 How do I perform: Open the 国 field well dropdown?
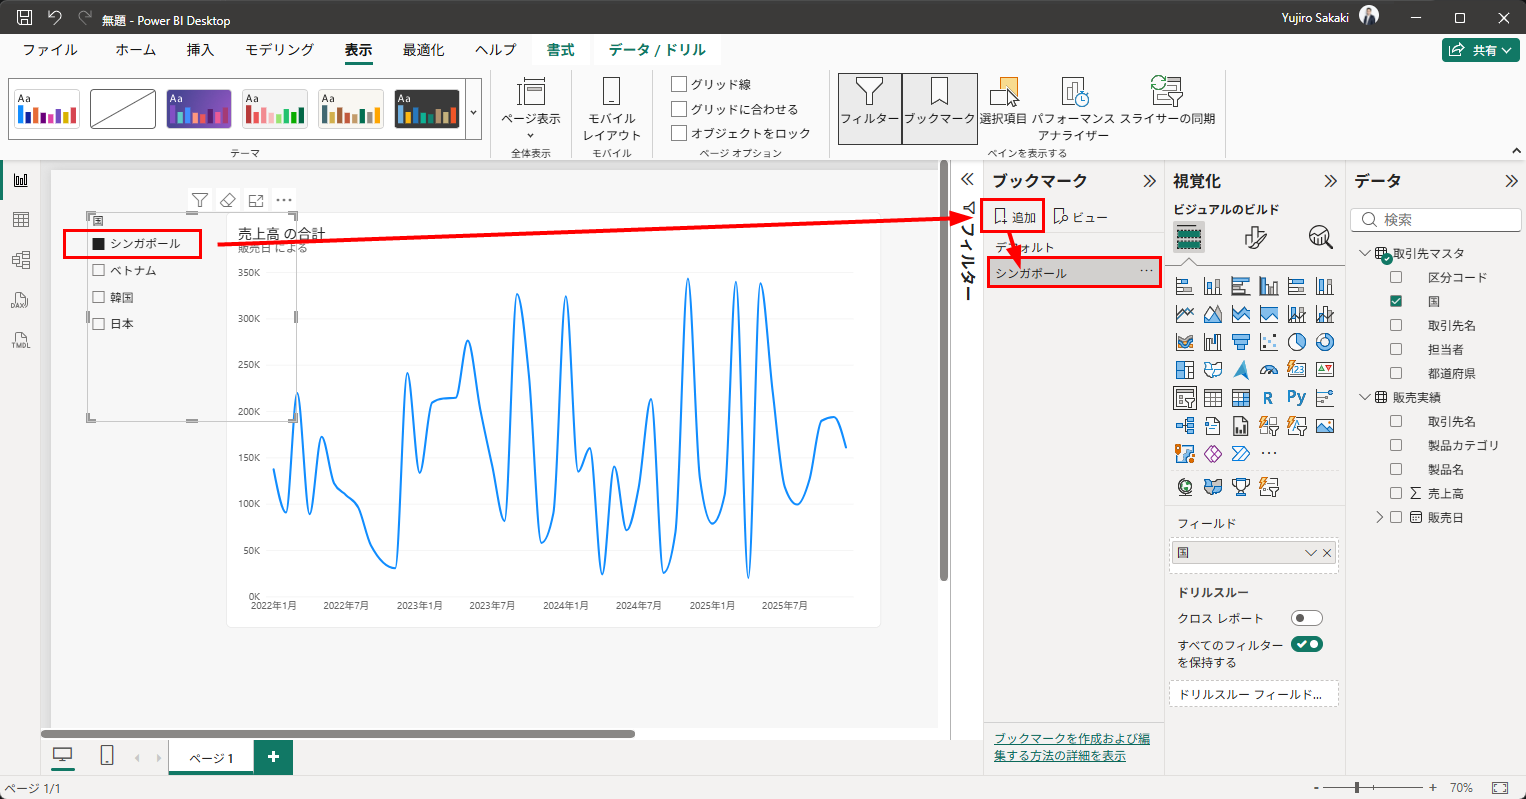(1311, 553)
